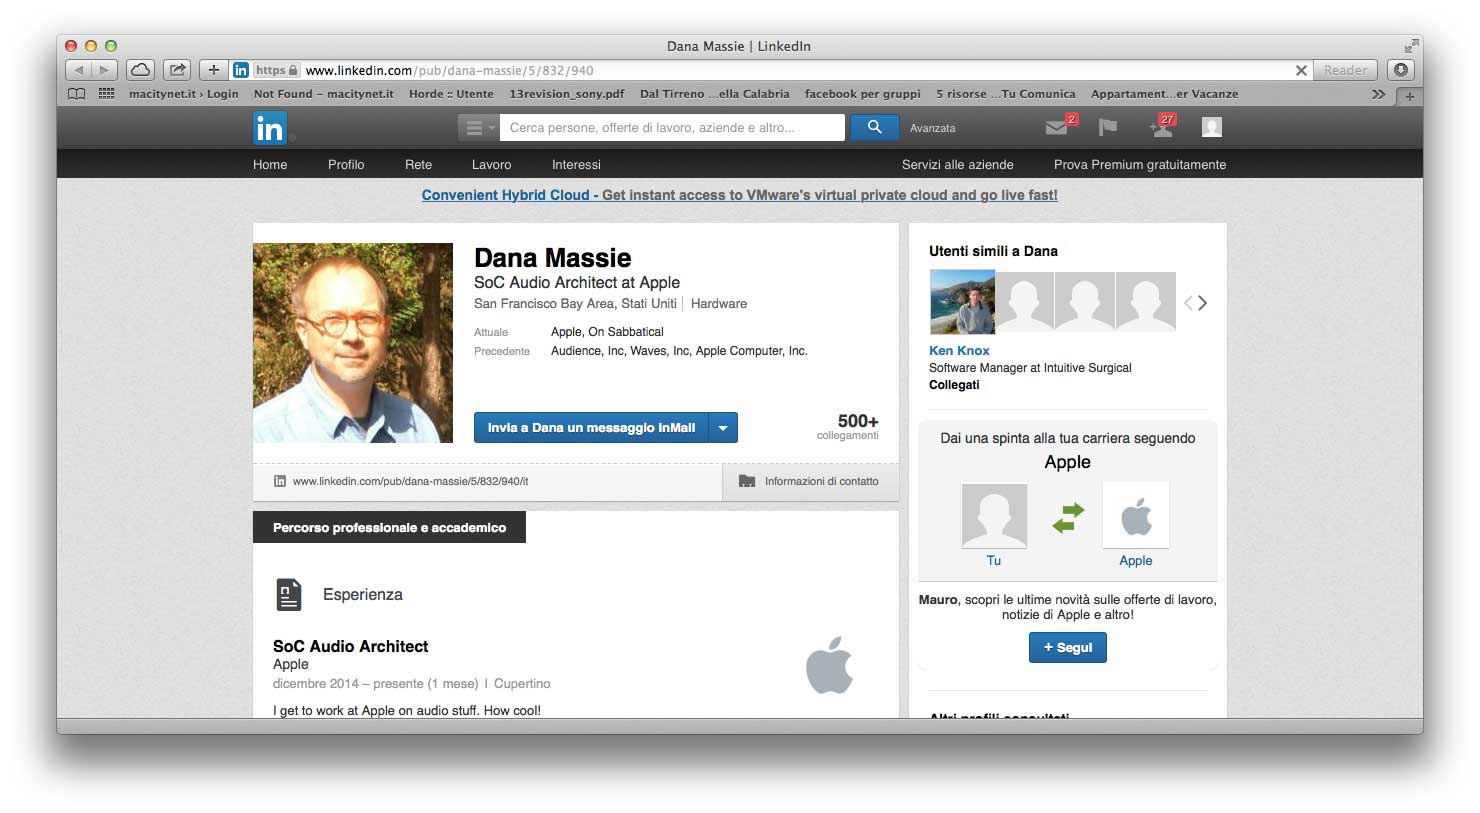
Task: Open the messages envelope icon
Action: 1057,127
